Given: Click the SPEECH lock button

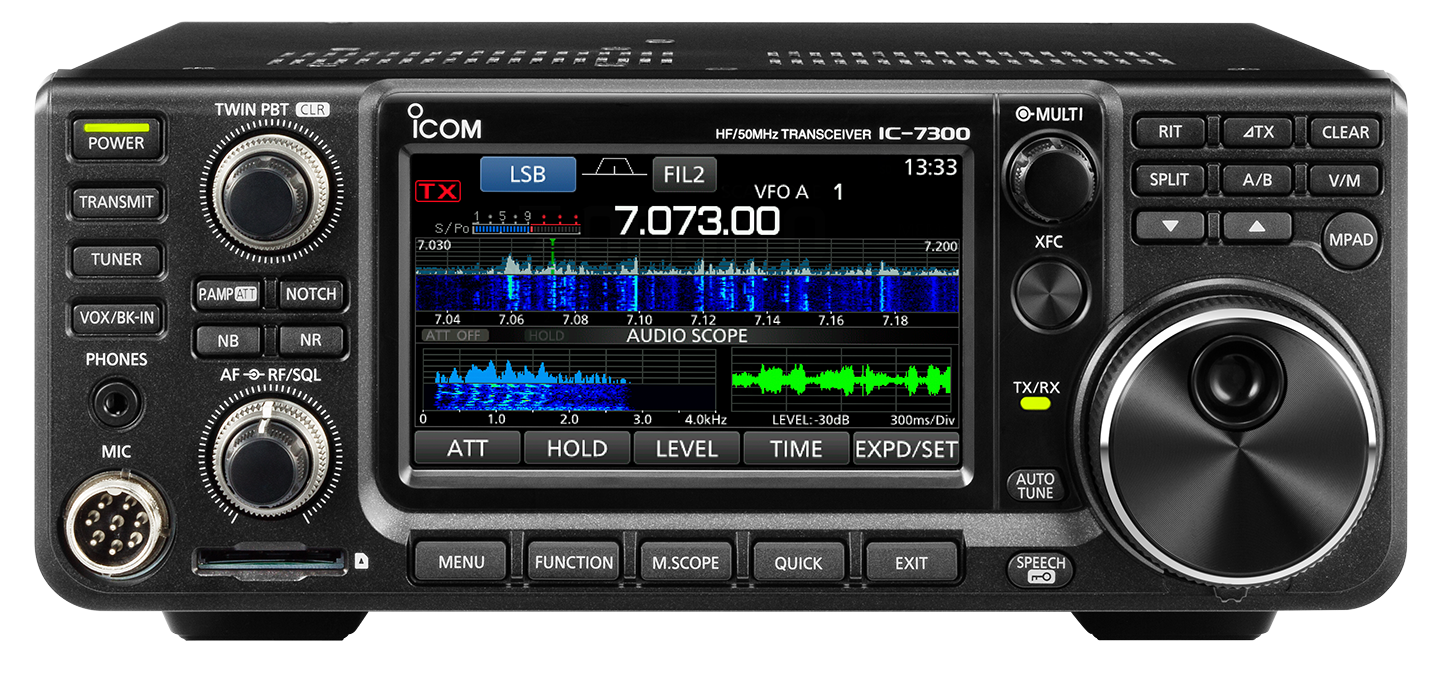Looking at the screenshot, I should [1041, 569].
